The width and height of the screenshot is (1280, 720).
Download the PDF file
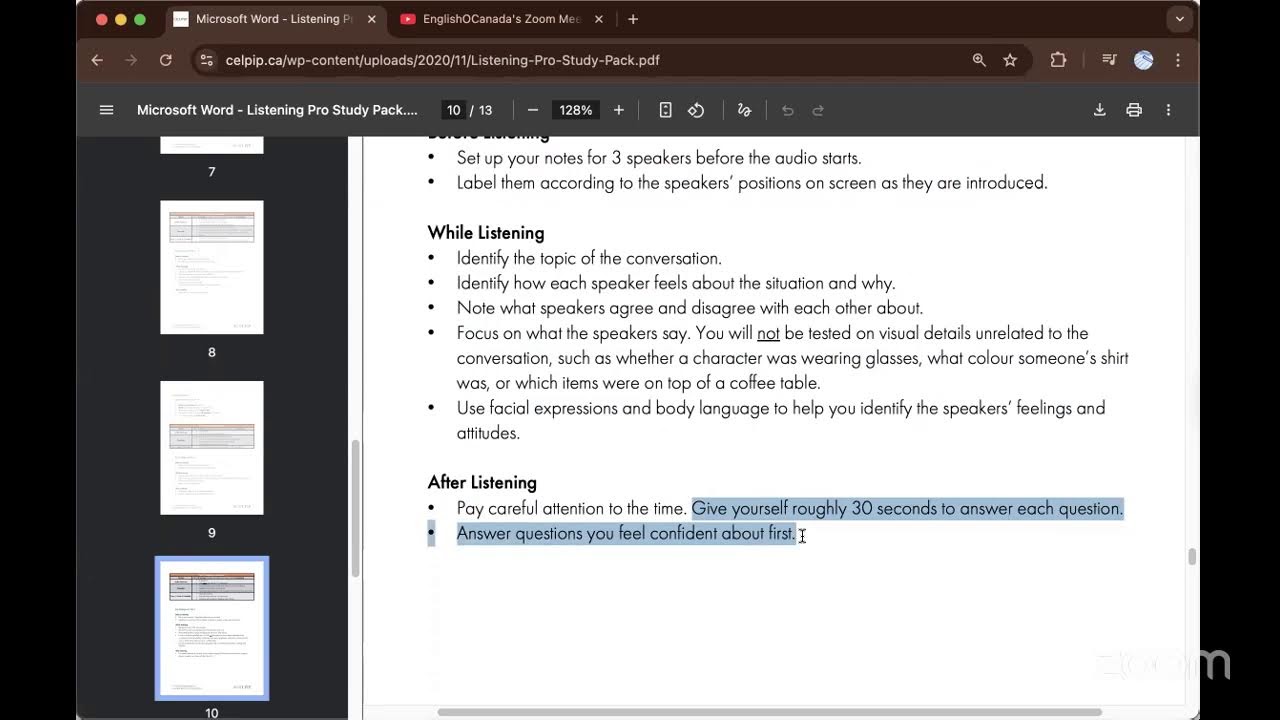coord(1099,110)
